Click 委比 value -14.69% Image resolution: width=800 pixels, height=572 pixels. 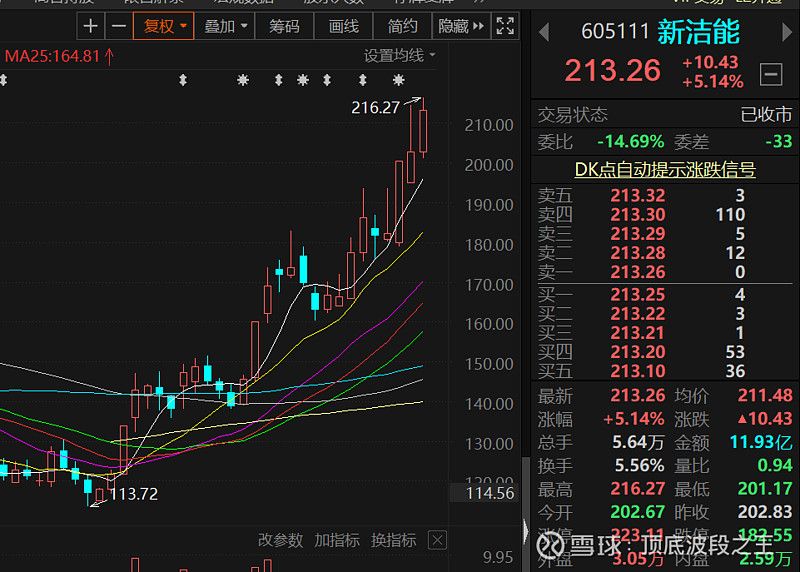click(631, 141)
